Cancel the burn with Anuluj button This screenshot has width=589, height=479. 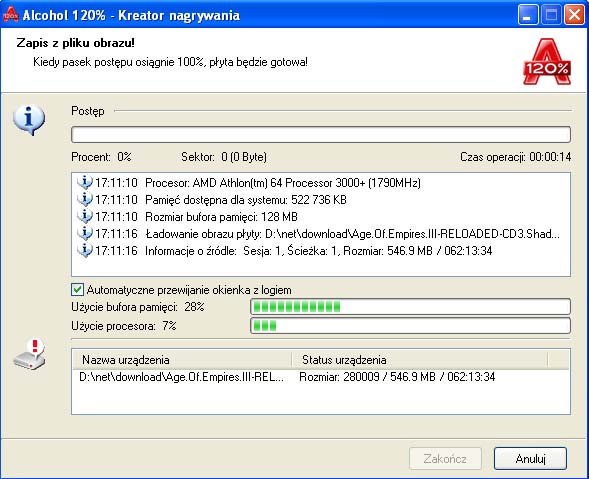[530, 458]
